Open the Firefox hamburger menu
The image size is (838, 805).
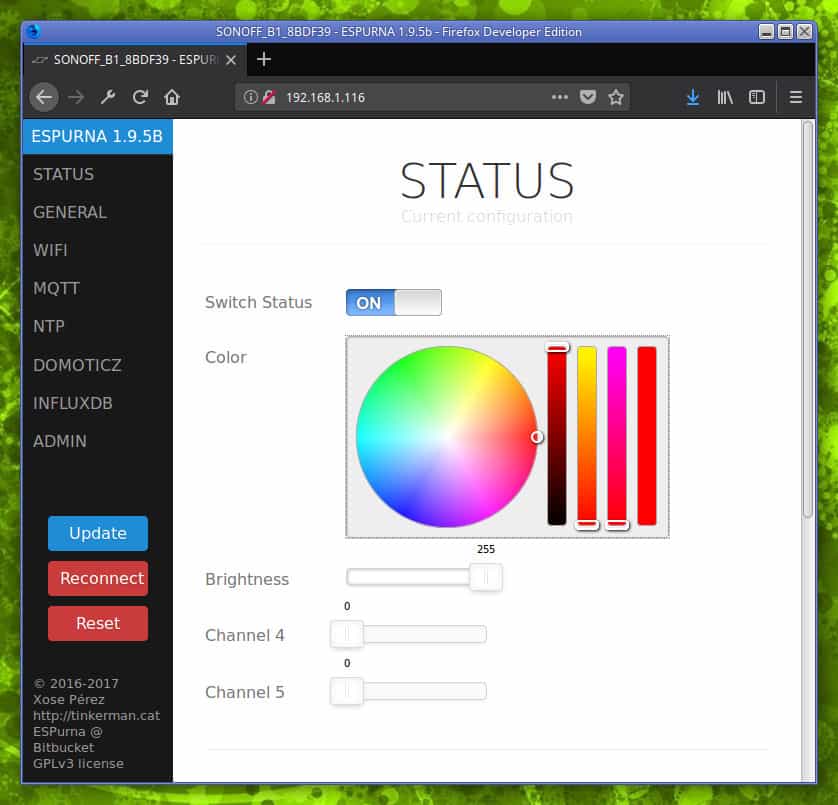coord(796,97)
